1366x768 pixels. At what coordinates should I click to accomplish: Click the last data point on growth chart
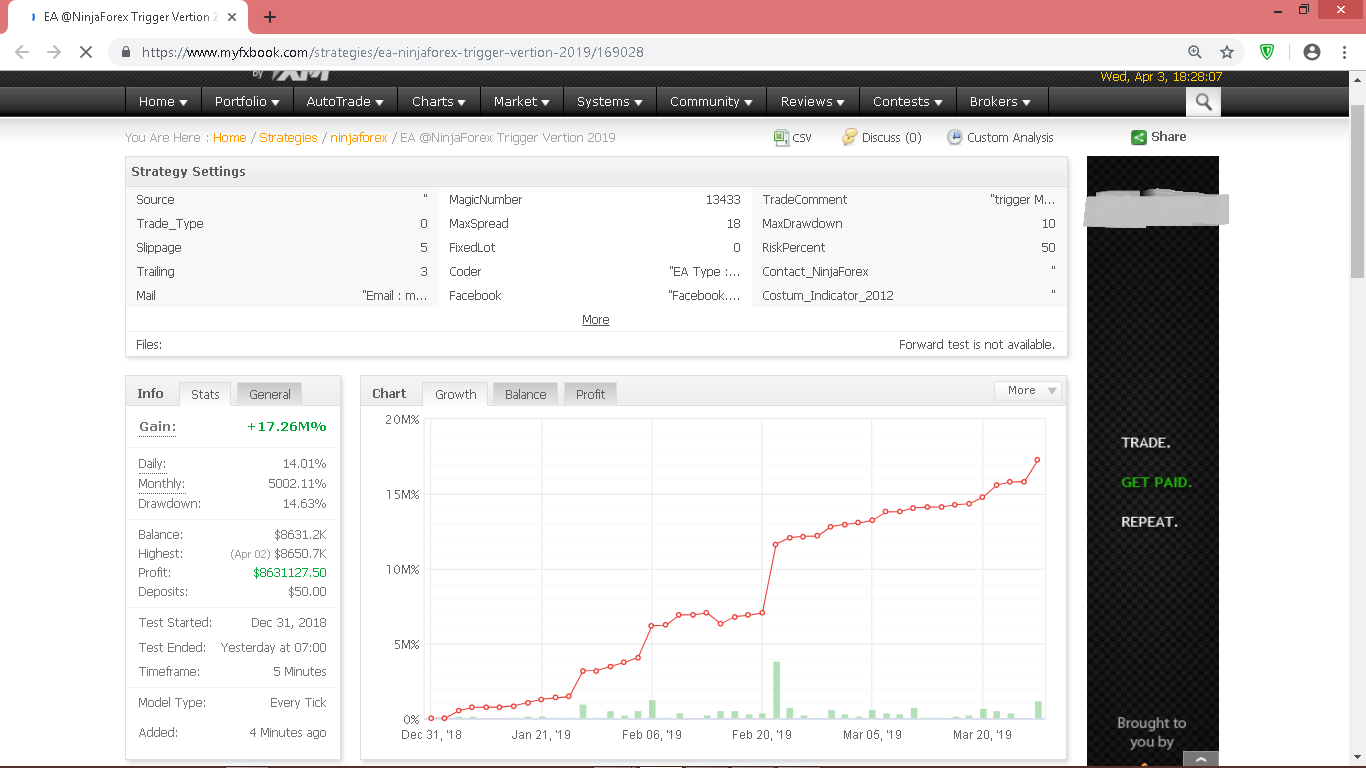click(x=1038, y=460)
